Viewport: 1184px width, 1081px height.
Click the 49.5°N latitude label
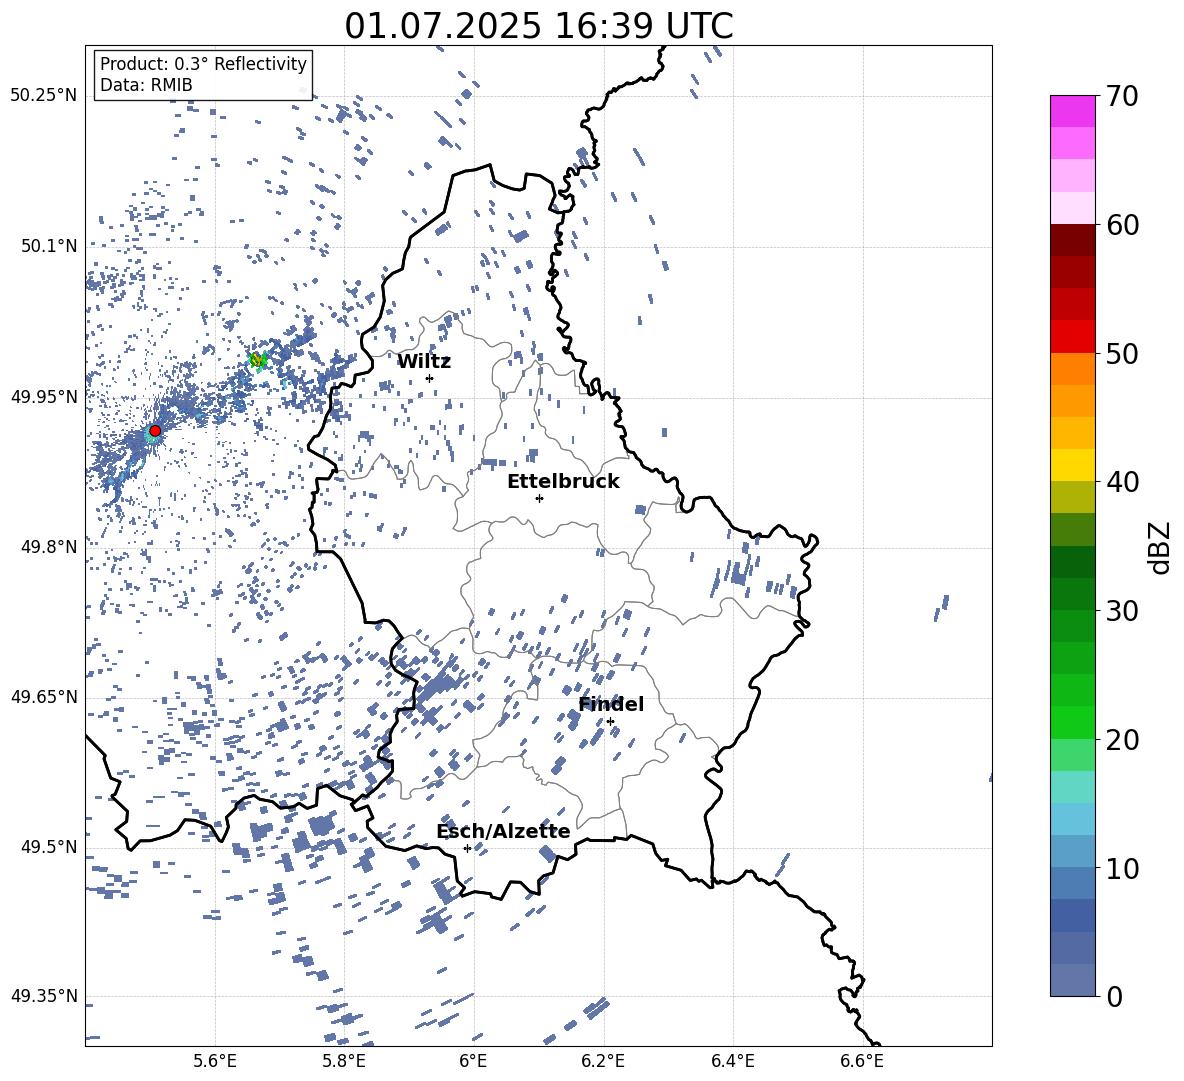[51, 847]
